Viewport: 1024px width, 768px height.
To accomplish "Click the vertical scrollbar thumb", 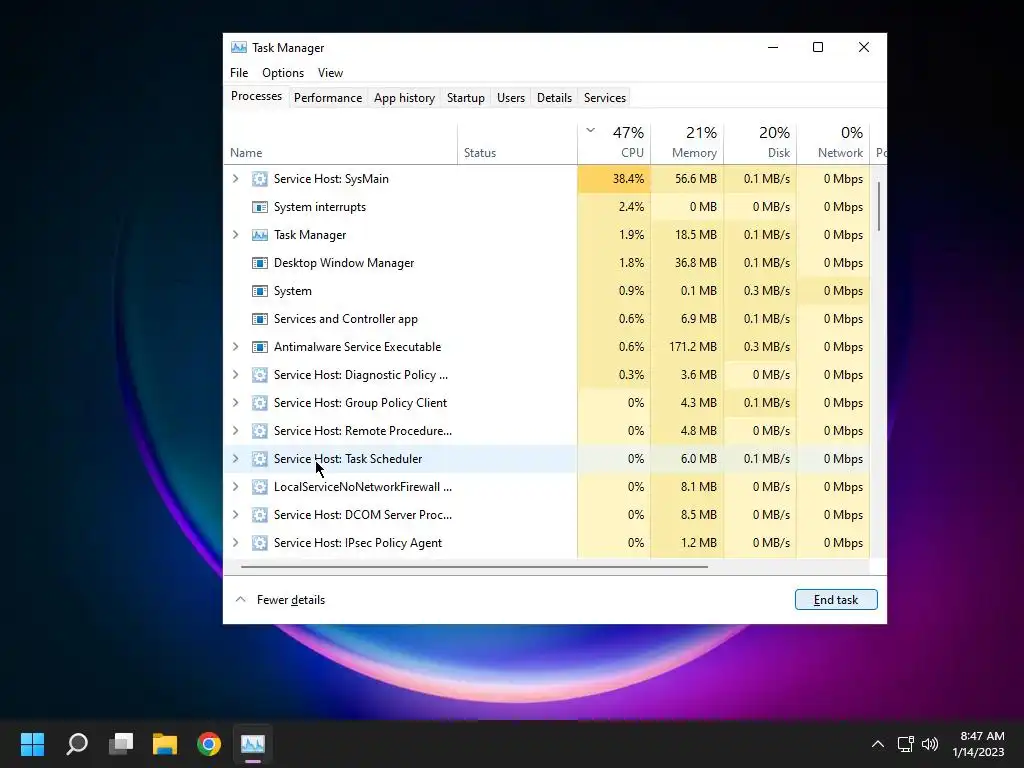I will pyautogui.click(x=879, y=206).
